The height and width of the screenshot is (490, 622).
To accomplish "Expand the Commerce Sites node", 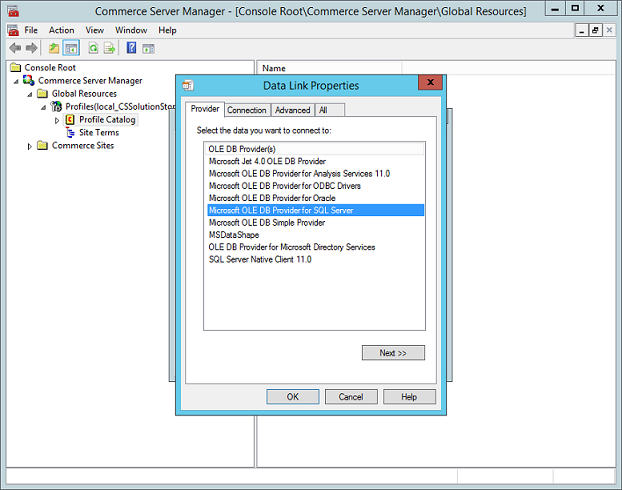I will tap(29, 146).
